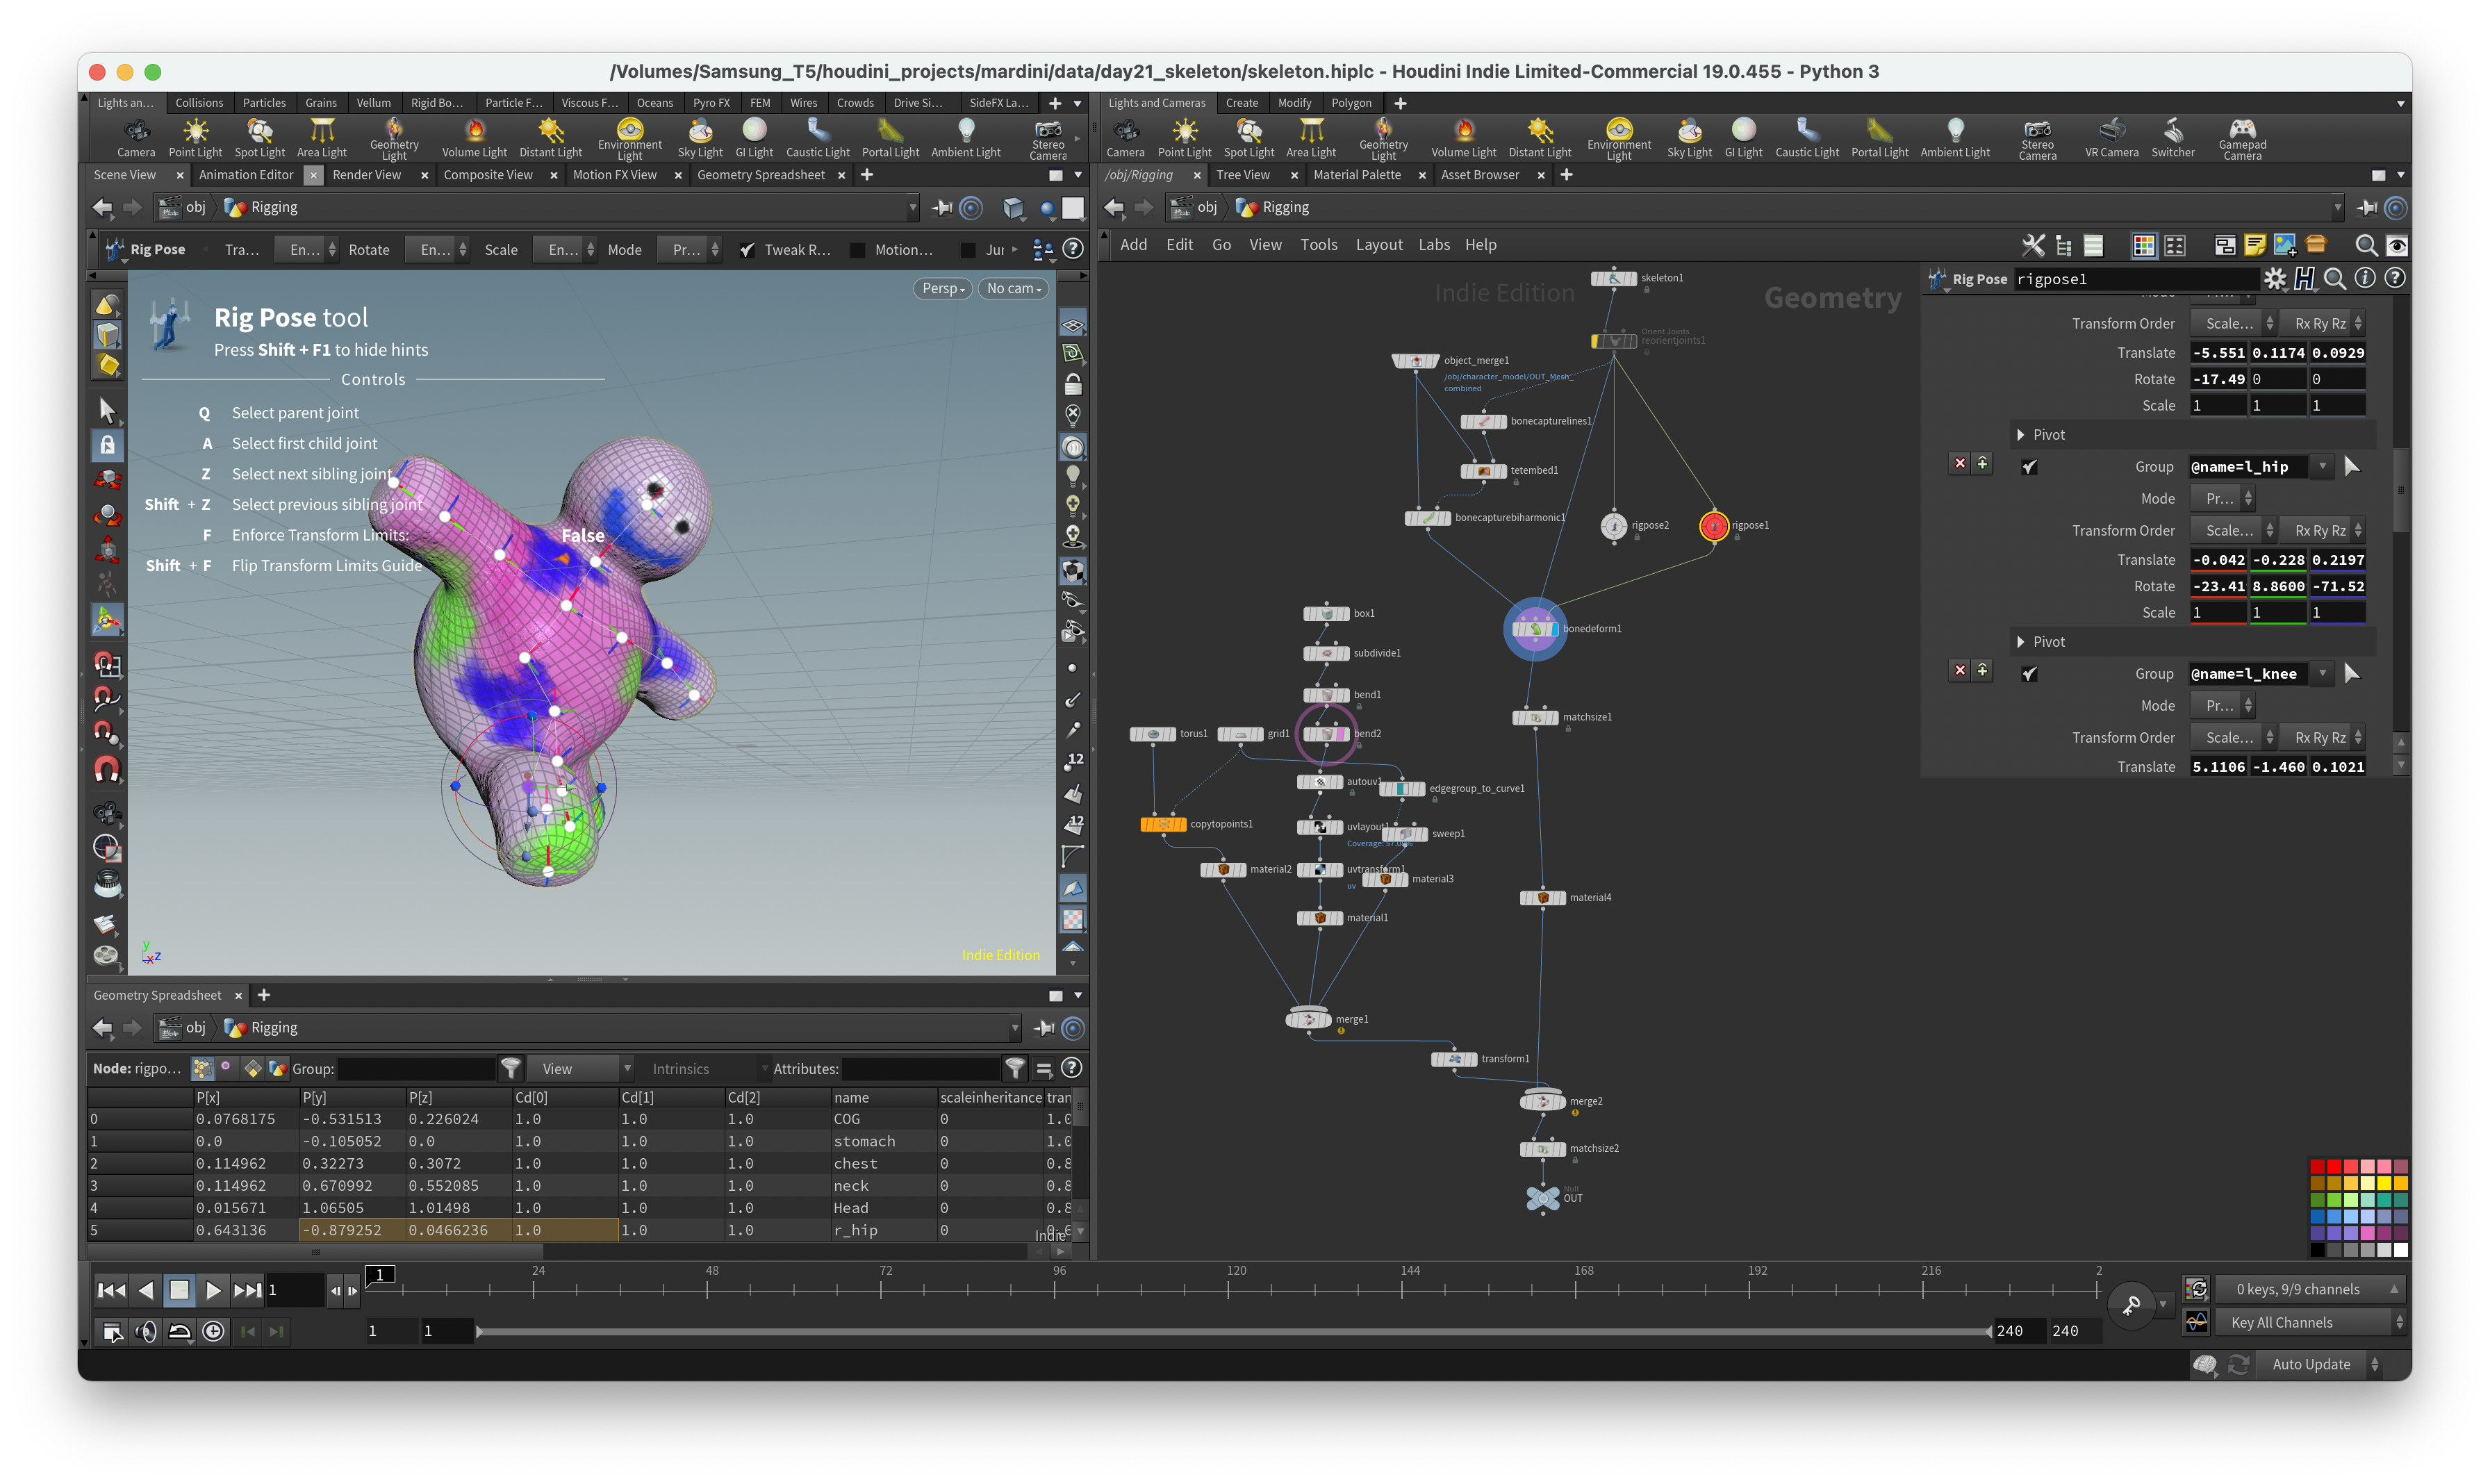
Task: Select the bonedeform1 node
Action: click(1534, 629)
